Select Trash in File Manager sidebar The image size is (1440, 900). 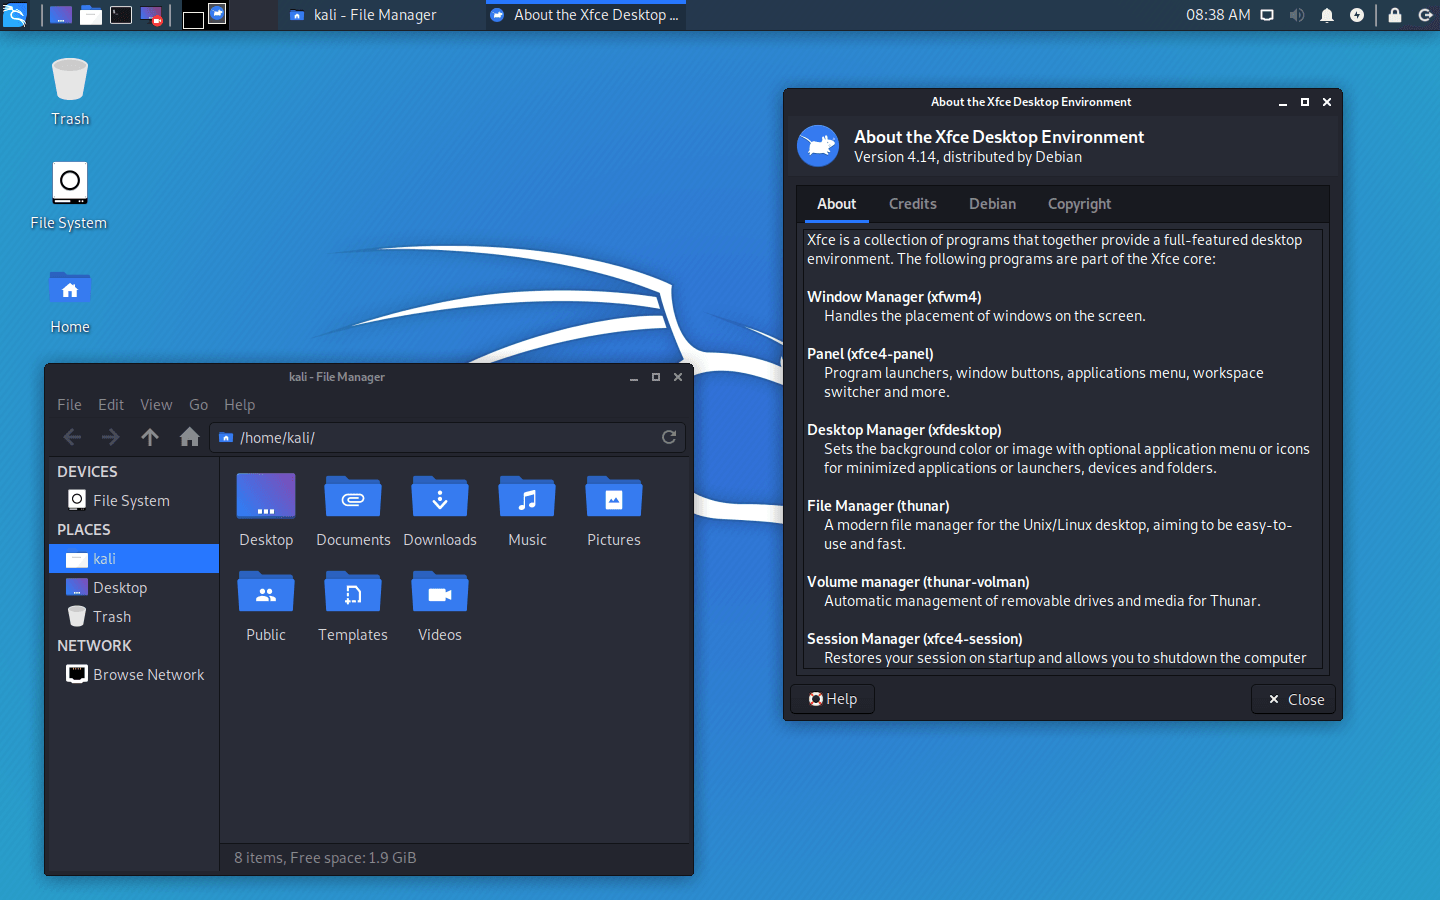(134, 617)
